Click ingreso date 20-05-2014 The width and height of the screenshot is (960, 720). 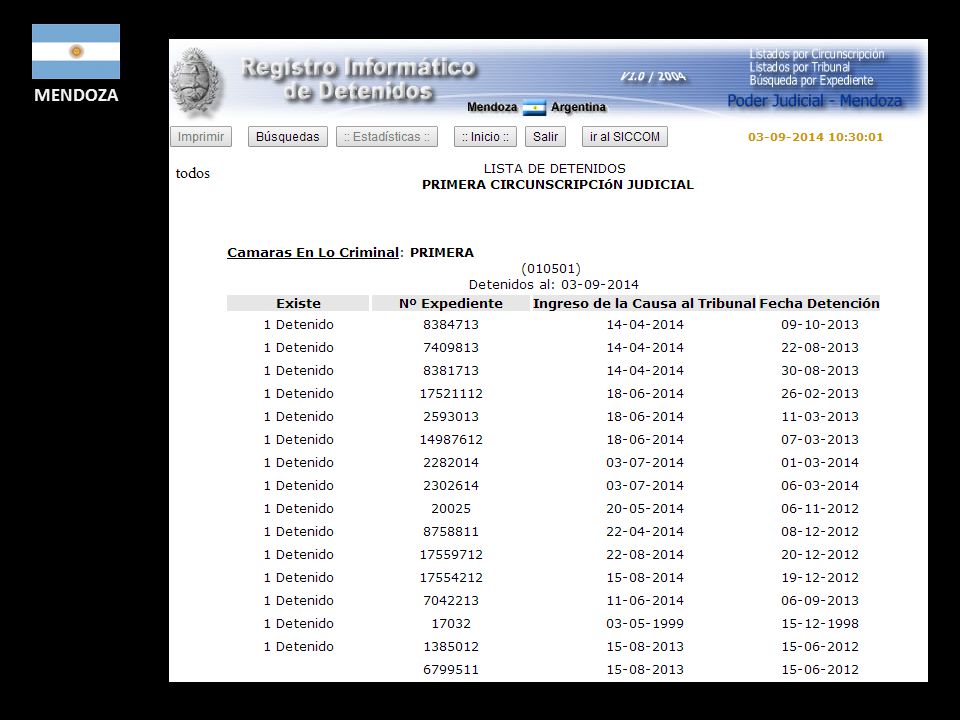[645, 508]
